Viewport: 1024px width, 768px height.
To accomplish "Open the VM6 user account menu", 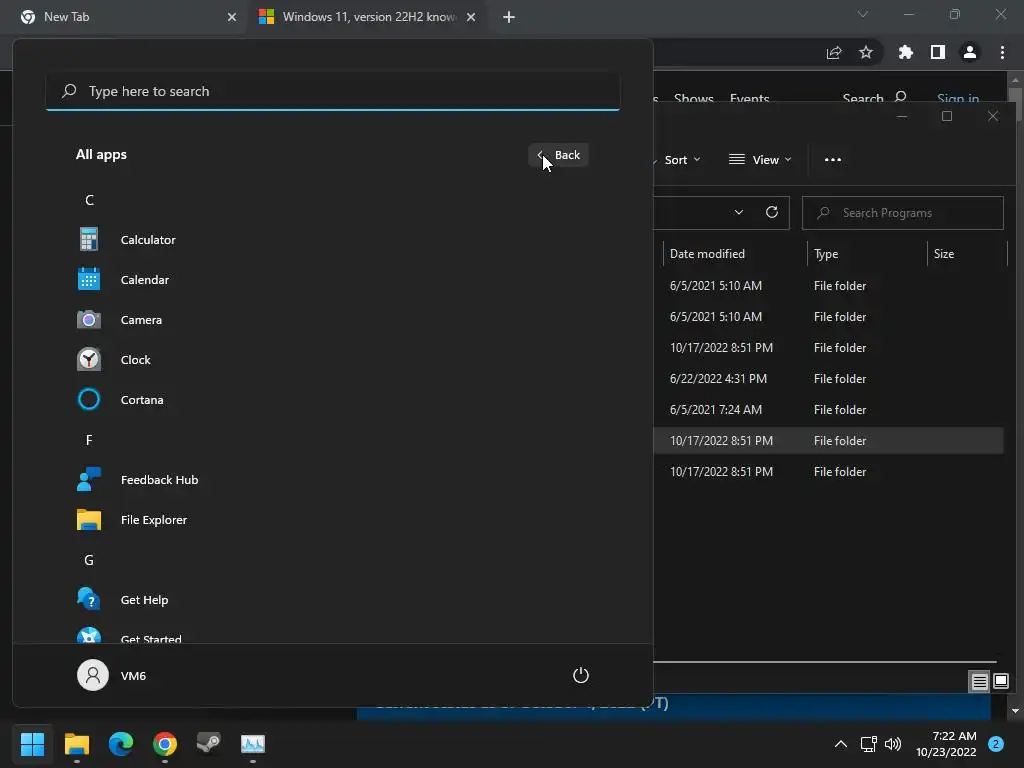I will point(112,675).
